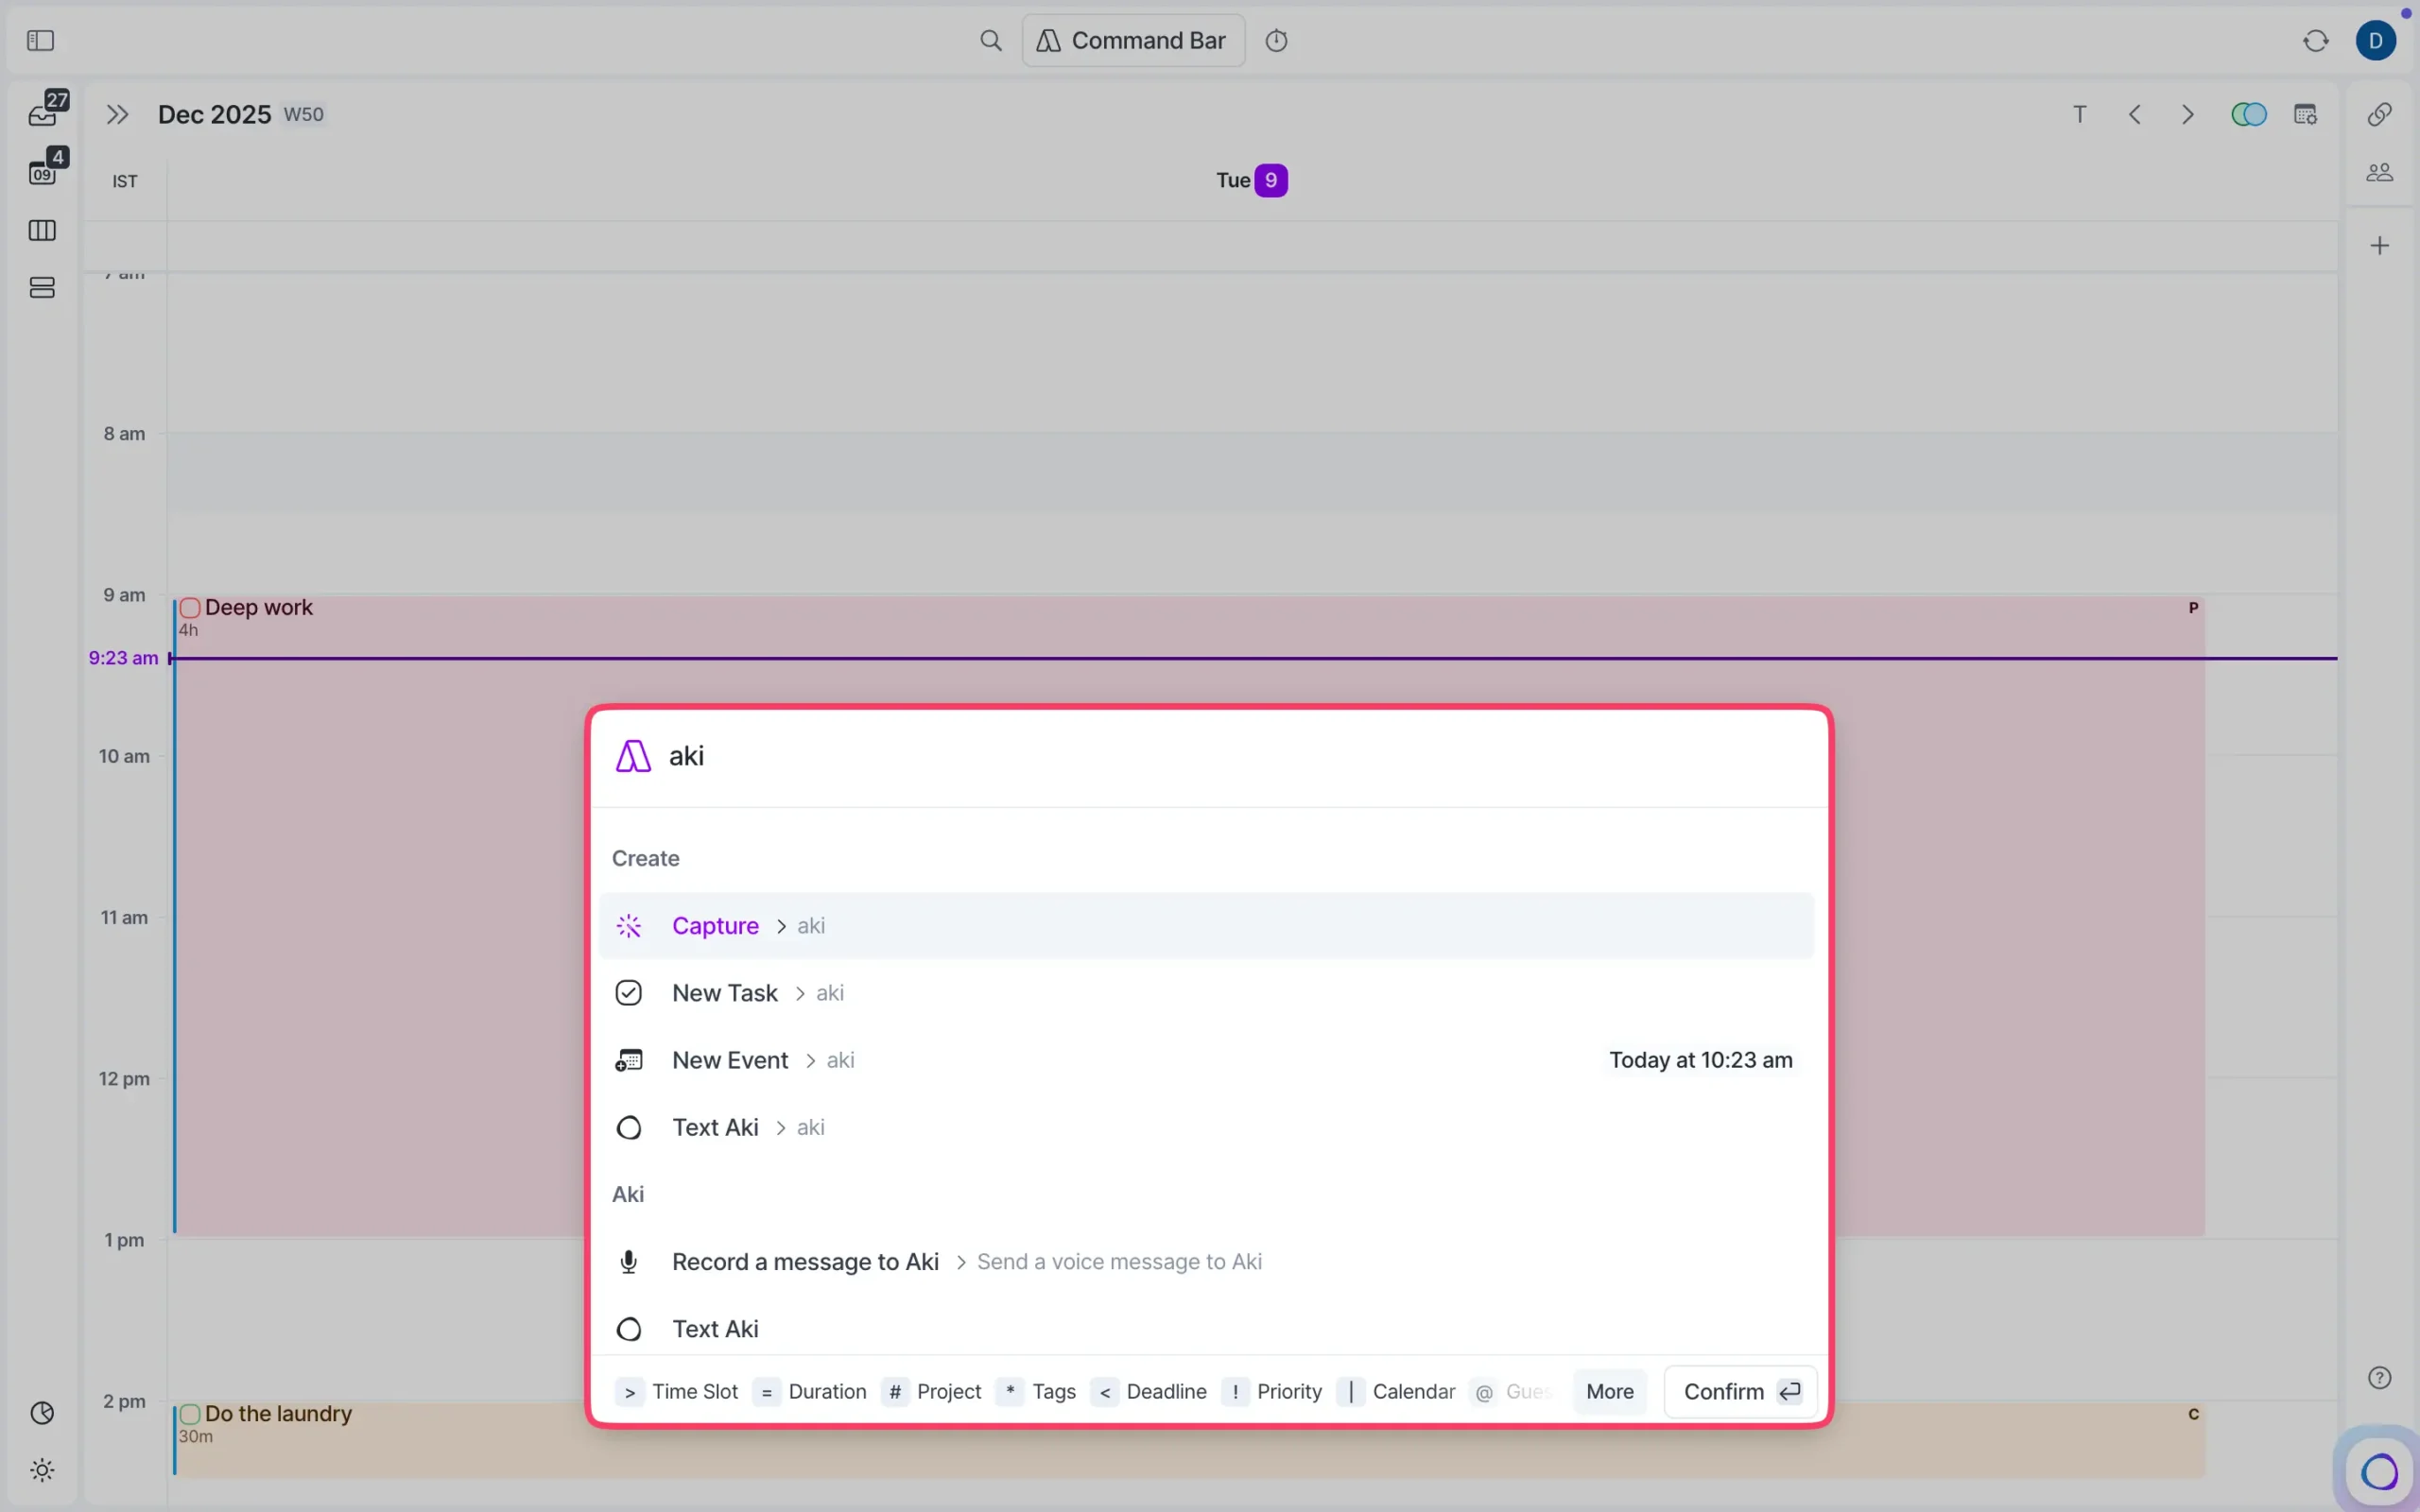Screen dimensions: 2420x1512
Task: Open the shared people icon on right sidebar
Action: pos(2379,171)
